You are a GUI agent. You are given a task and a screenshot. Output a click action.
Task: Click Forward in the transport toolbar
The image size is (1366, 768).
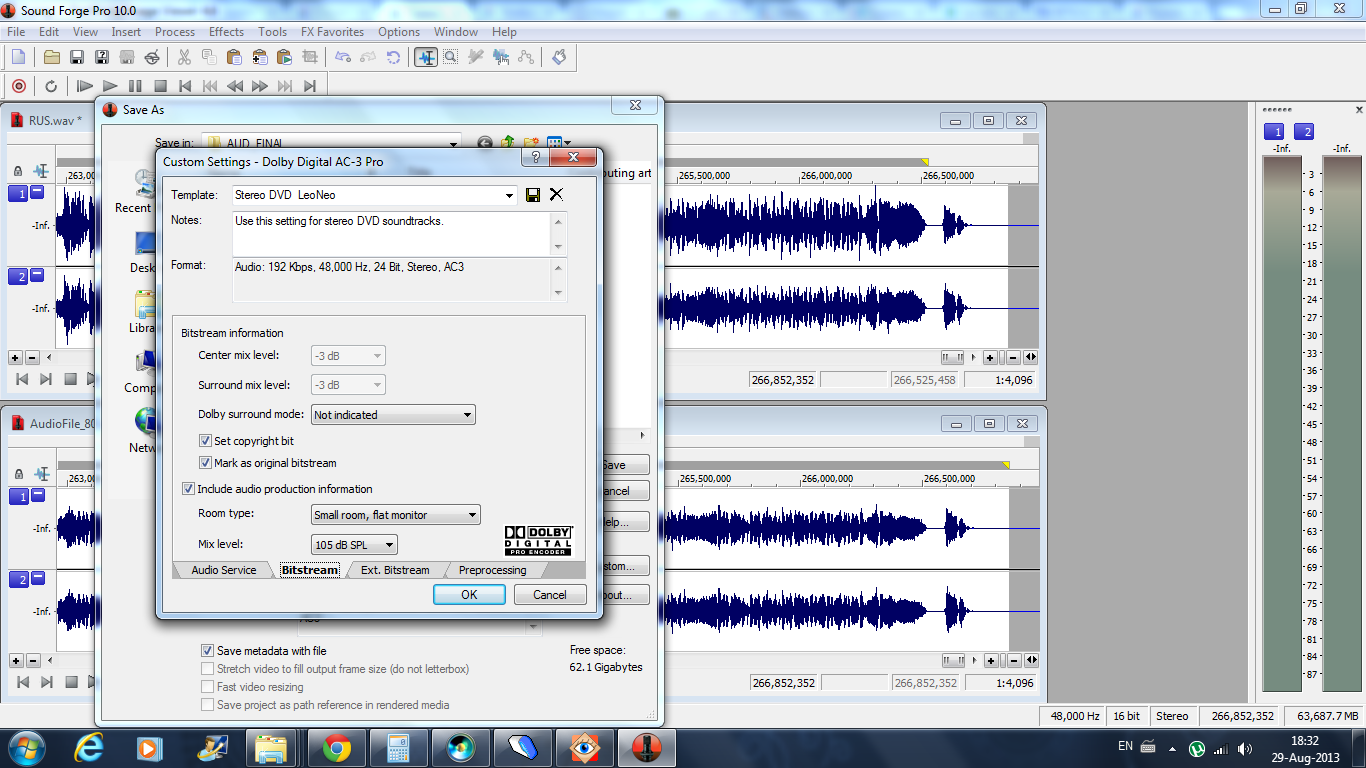pyautogui.click(x=260, y=86)
